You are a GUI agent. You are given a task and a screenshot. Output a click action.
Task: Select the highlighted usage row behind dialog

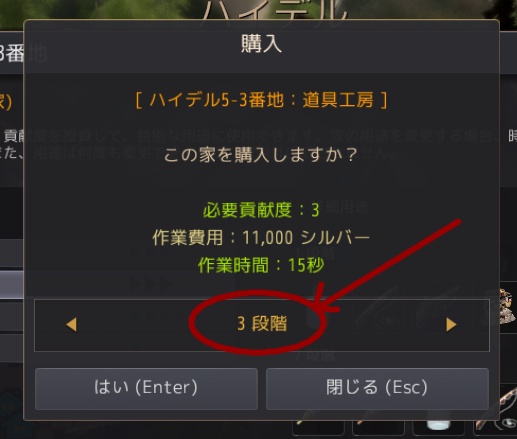click(x=12, y=284)
